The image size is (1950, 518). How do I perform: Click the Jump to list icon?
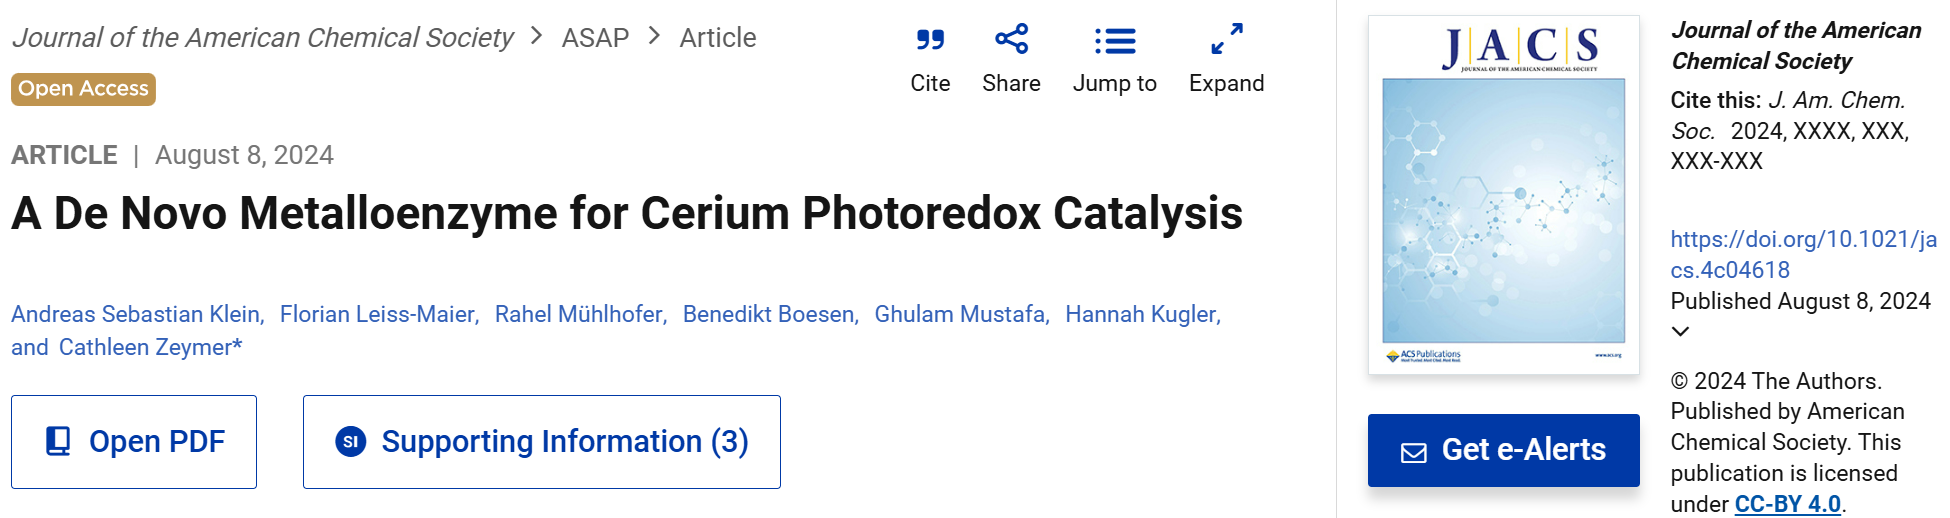coord(1115,41)
